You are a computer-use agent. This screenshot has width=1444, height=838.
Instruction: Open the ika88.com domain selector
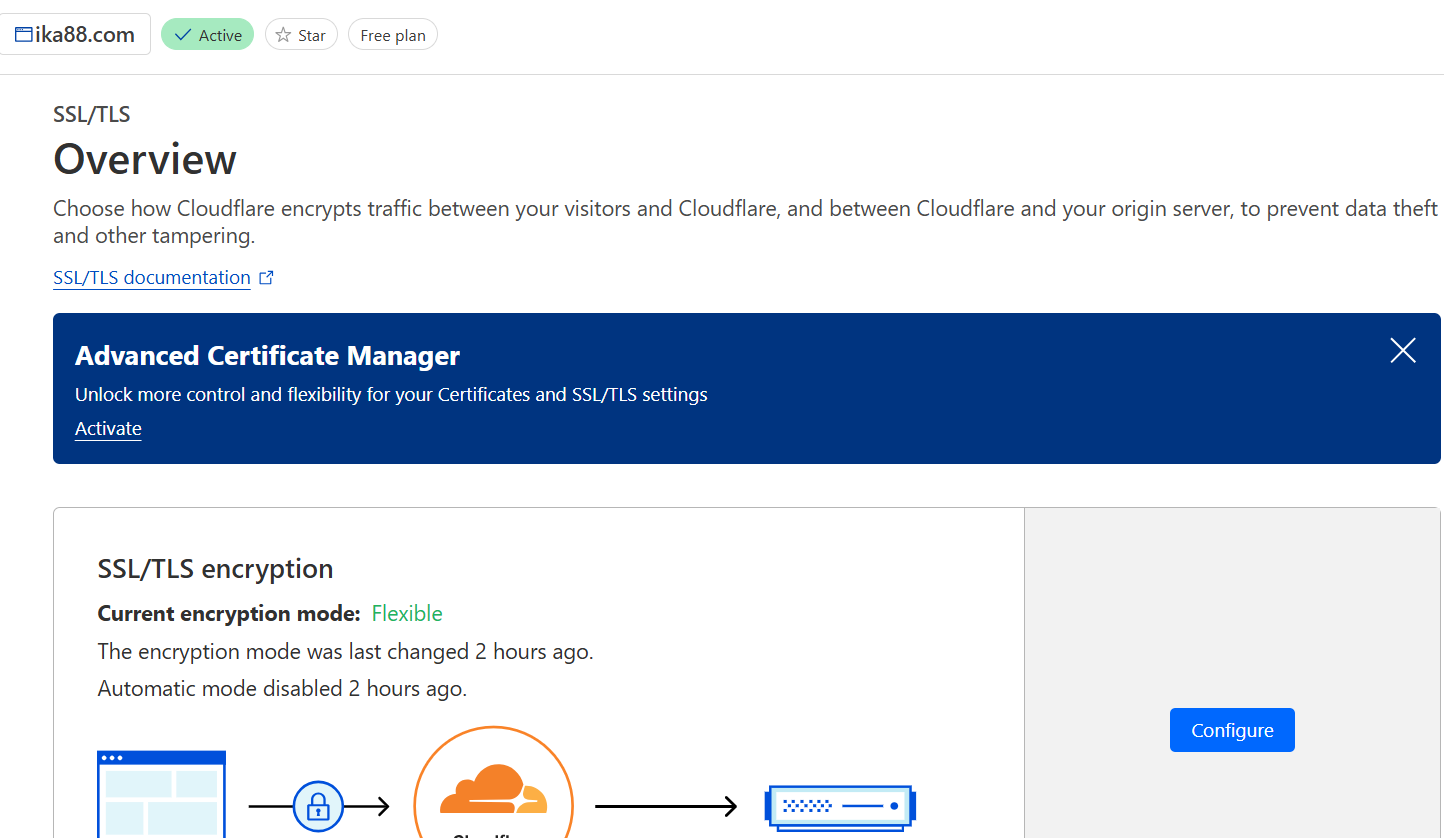point(75,34)
